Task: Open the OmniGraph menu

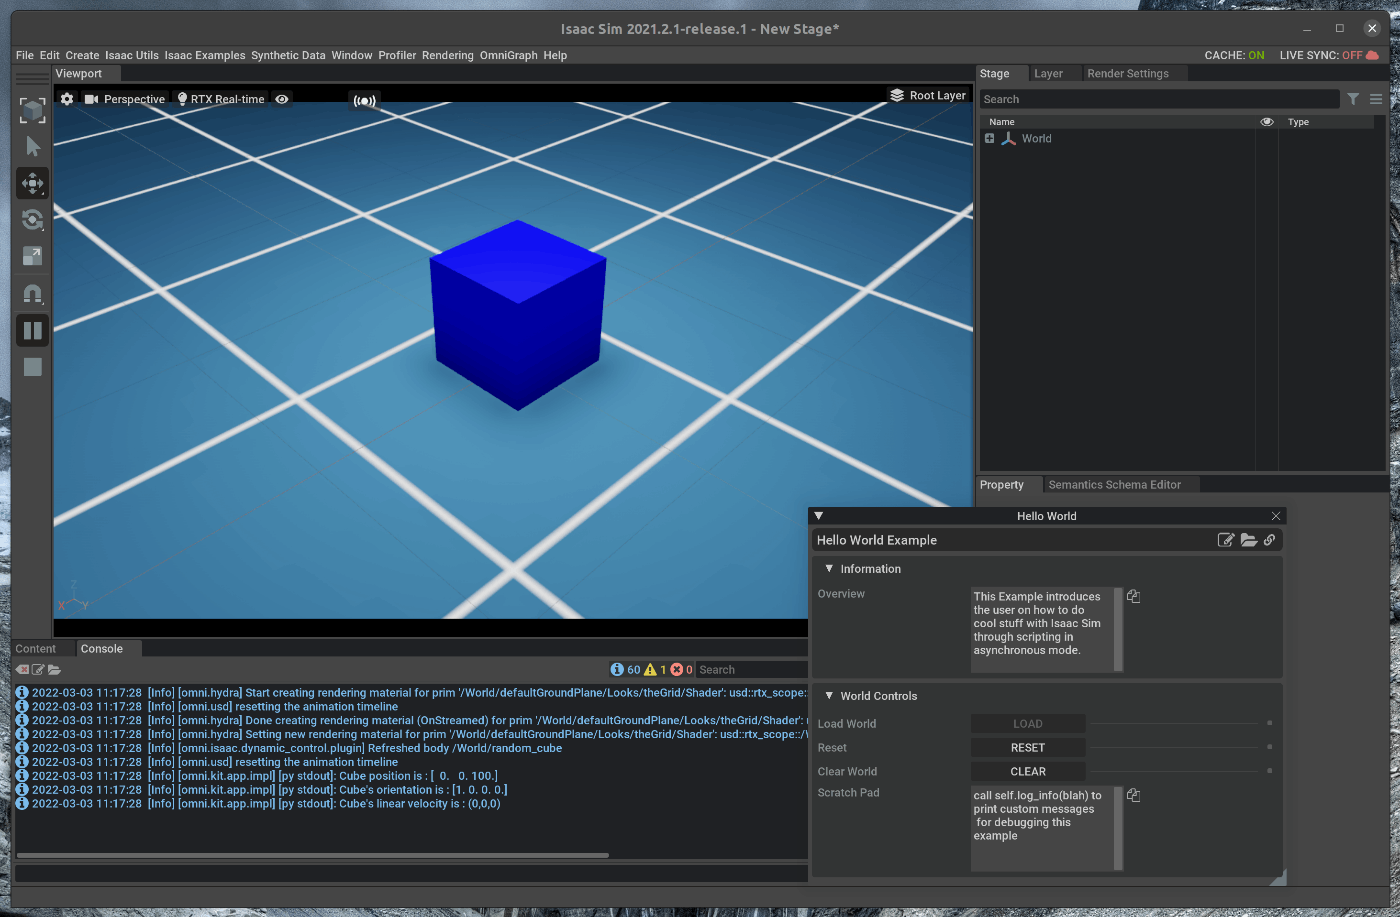Action: pos(509,55)
